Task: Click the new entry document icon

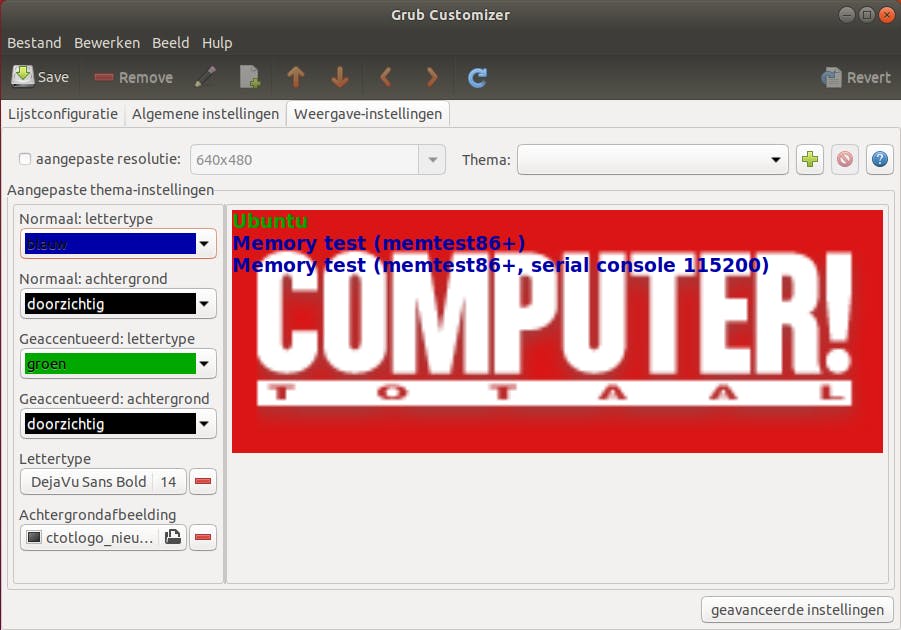Action: pyautogui.click(x=249, y=77)
